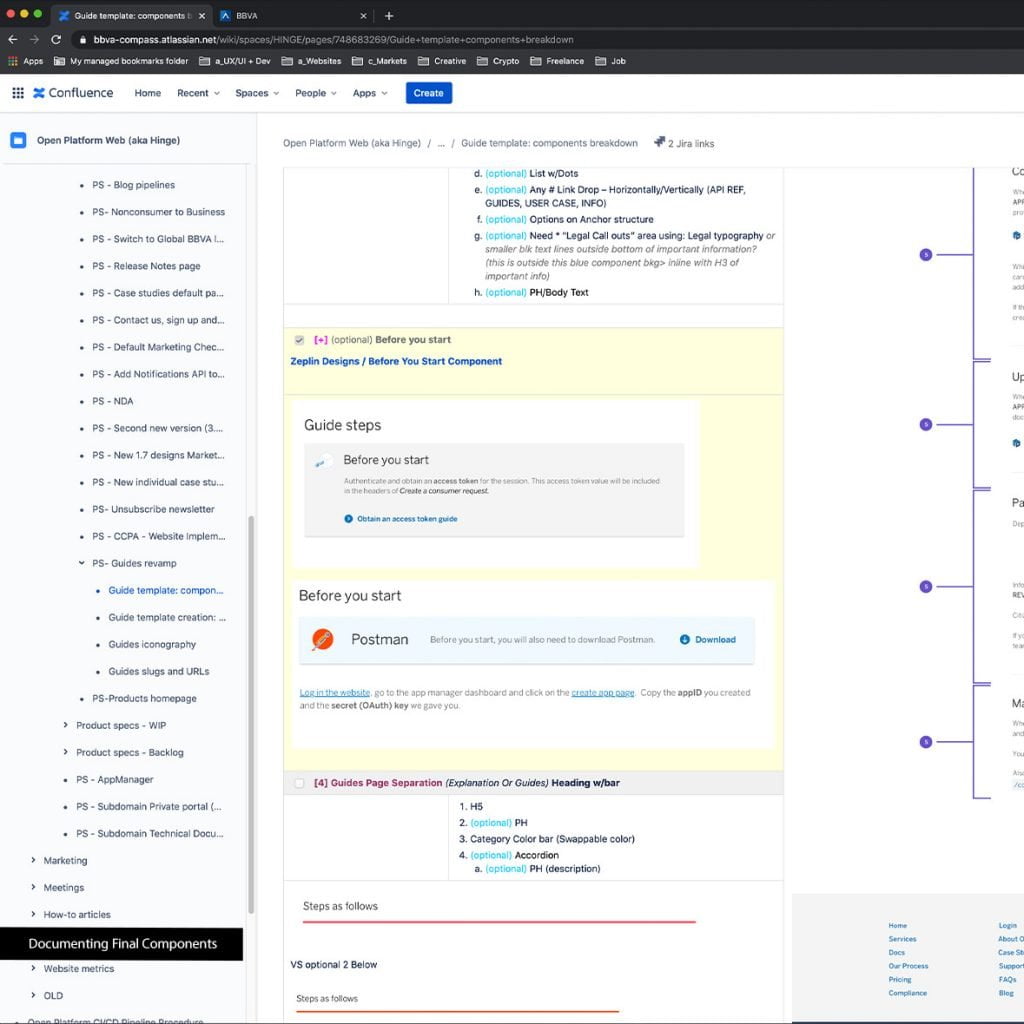1024x1024 pixels.
Task: Click the Postman logo icon
Action: [x=322, y=639]
